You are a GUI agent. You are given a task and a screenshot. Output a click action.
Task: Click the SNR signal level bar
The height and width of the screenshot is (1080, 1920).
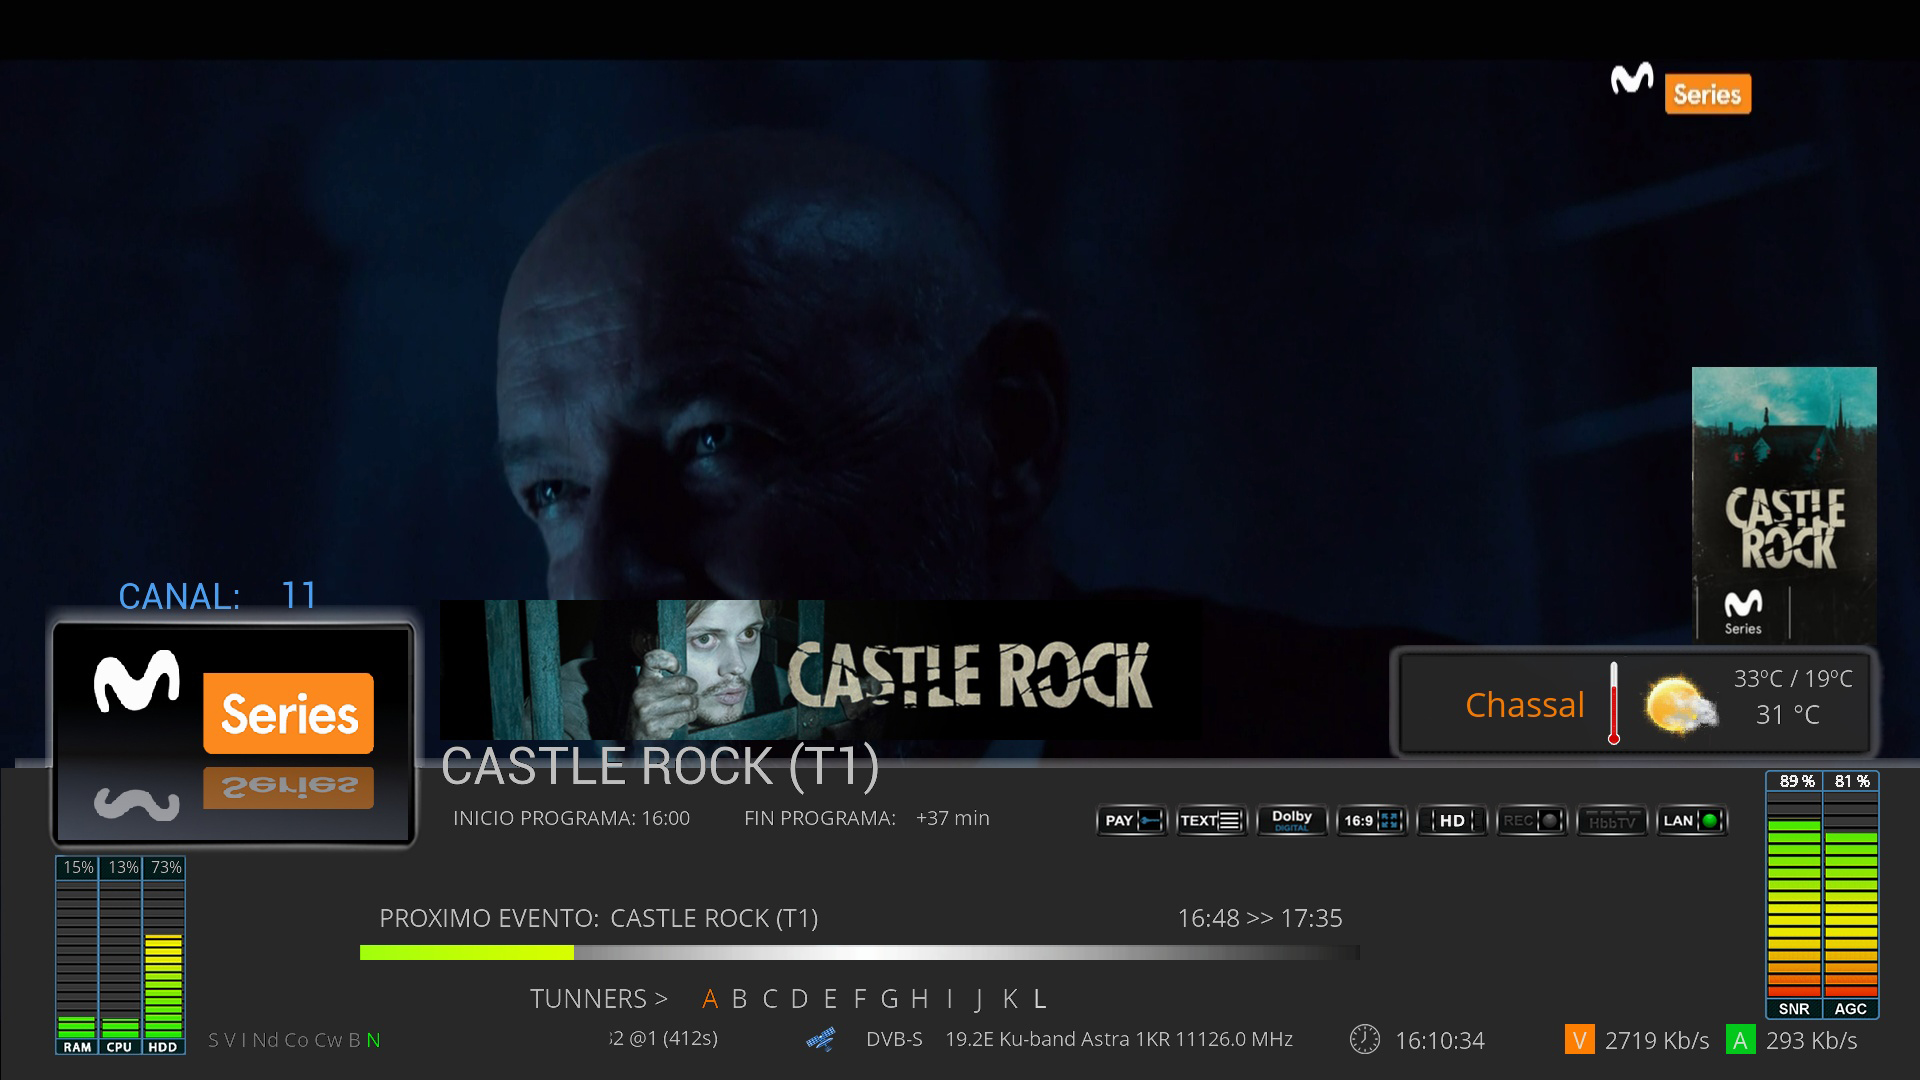click(1794, 895)
